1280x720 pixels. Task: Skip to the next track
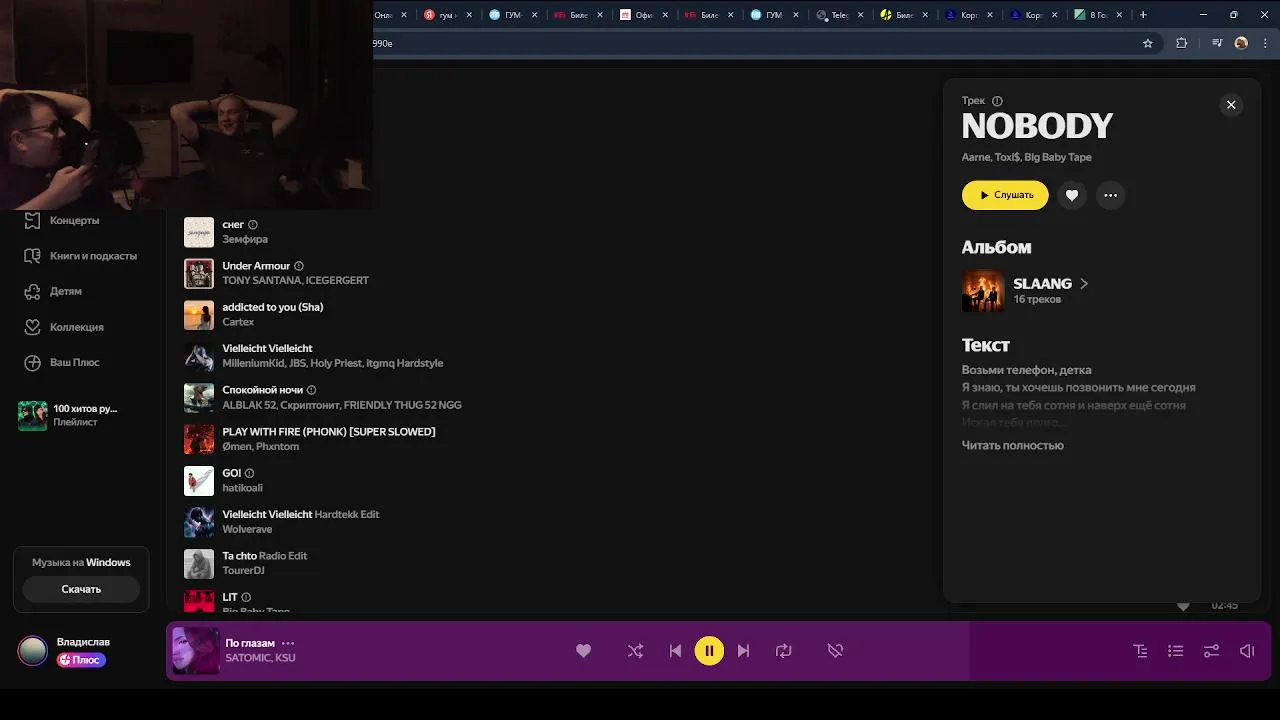tap(743, 651)
